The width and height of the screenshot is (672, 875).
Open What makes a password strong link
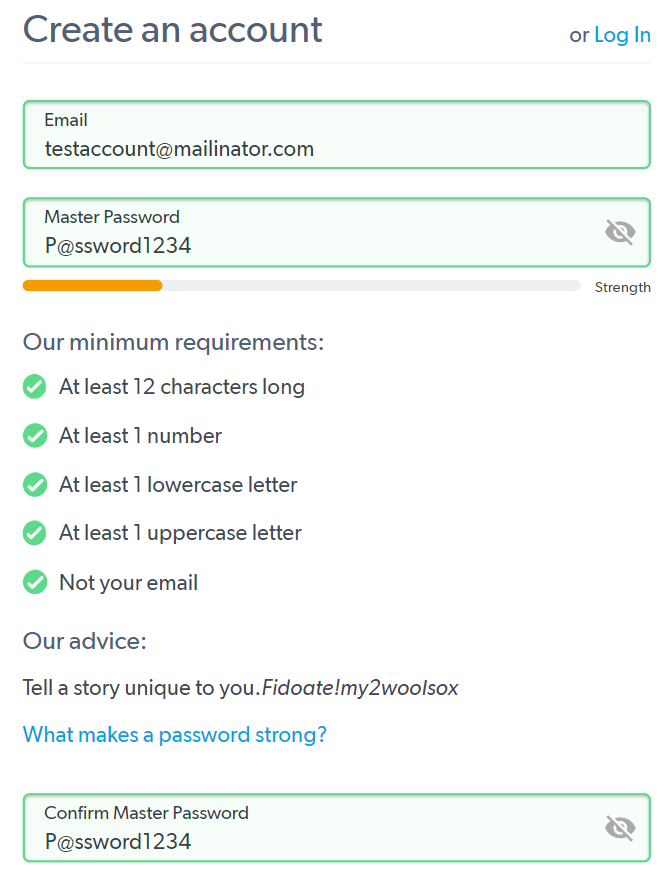[x=175, y=735]
